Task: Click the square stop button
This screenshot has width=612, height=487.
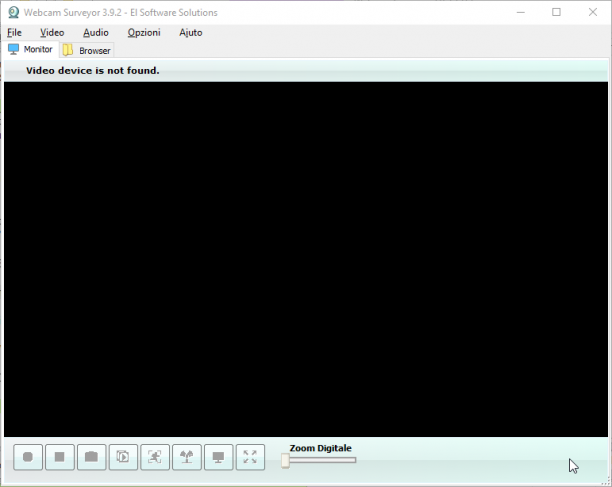Action: (60, 457)
